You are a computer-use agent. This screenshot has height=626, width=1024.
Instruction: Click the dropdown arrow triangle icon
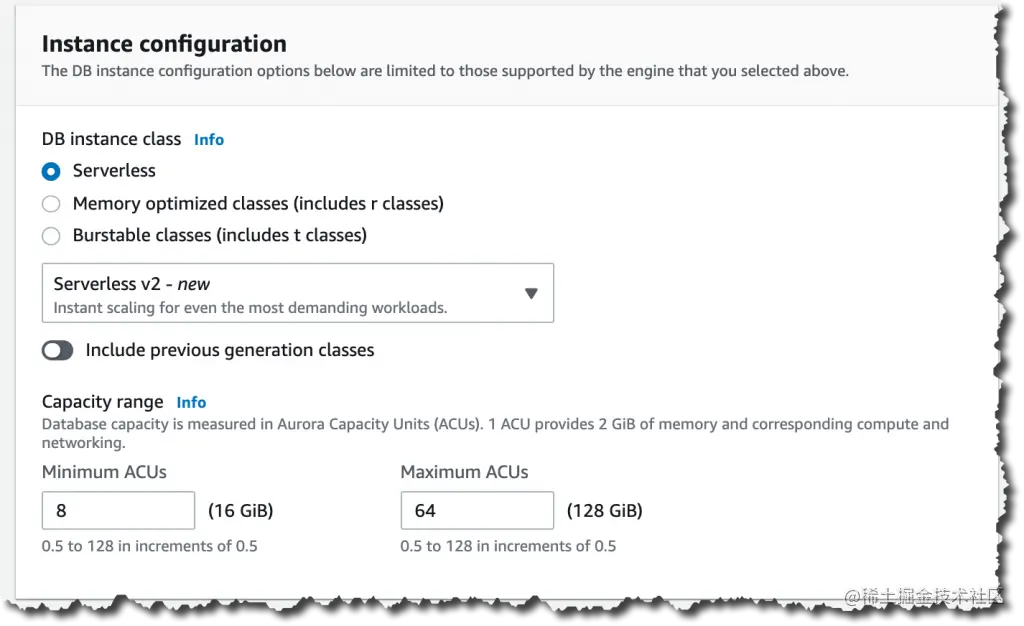[x=531, y=293]
